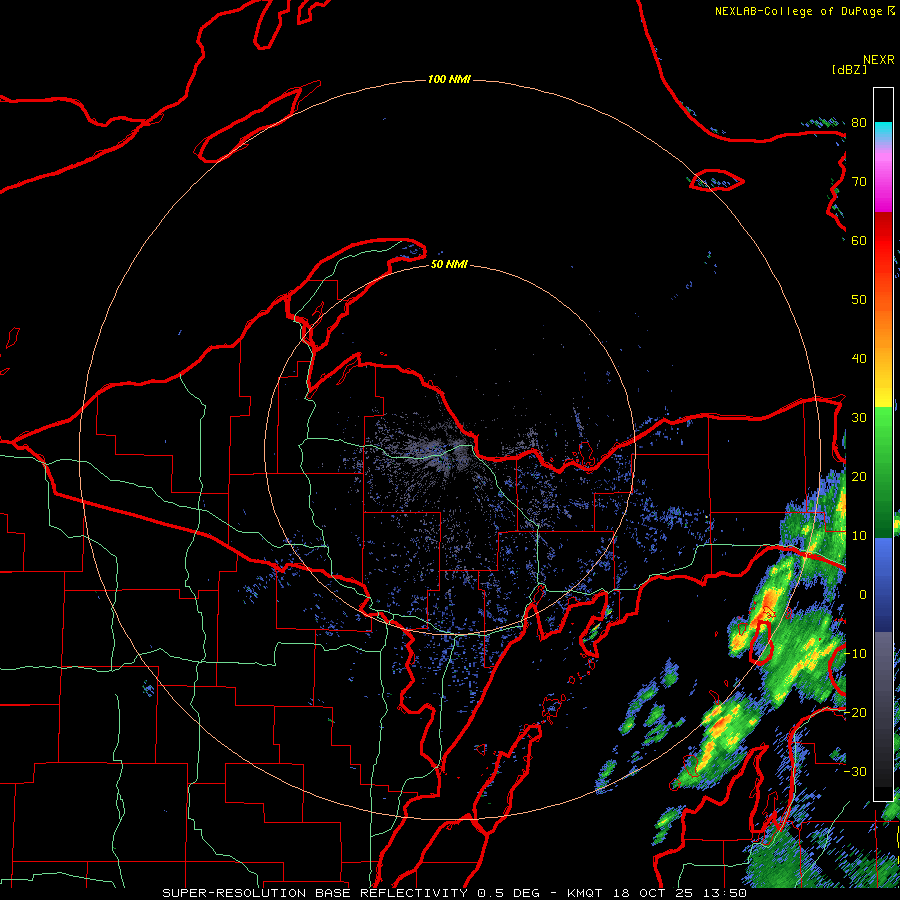
Task: Click the green 20 dBZ colorbar segment
Action: click(x=883, y=471)
